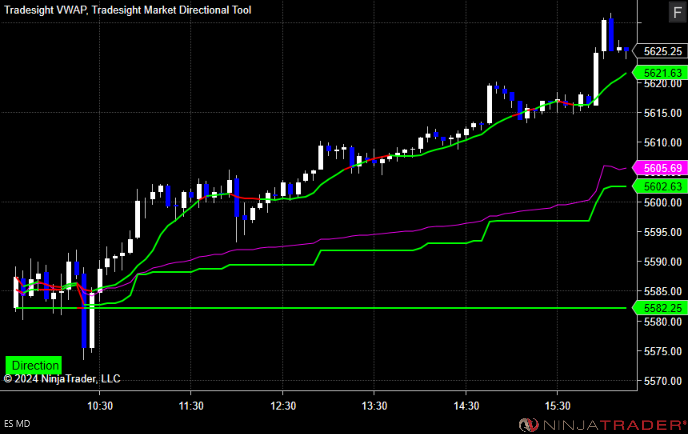This screenshot has height=434, width=688.
Task: Click the 5575.00 price axis label
Action: point(663,351)
